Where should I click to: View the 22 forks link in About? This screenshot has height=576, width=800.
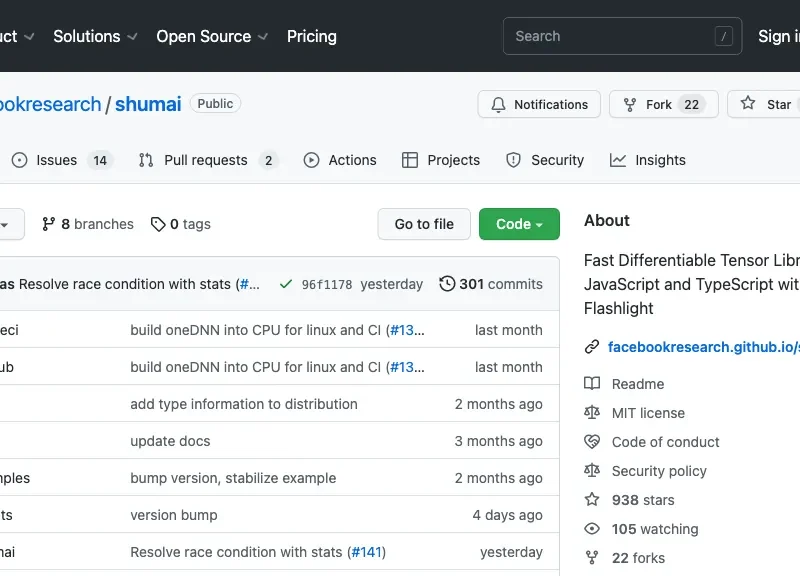pos(638,558)
